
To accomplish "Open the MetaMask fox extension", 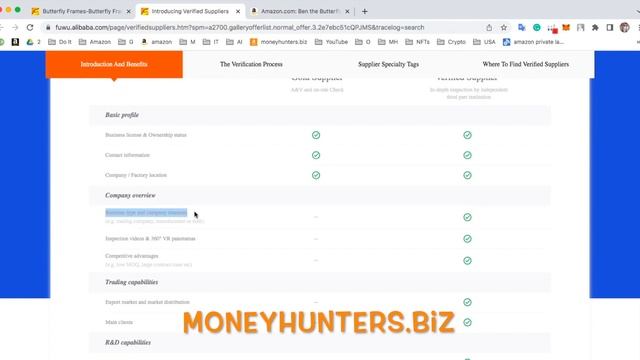I will pyautogui.click(x=566, y=27).
